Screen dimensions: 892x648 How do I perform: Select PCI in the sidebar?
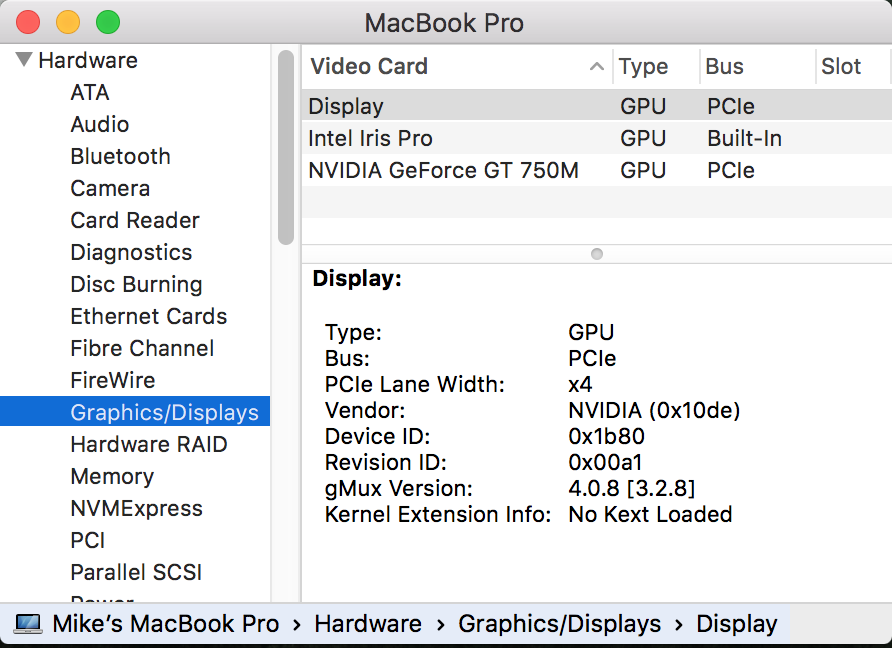(x=88, y=540)
